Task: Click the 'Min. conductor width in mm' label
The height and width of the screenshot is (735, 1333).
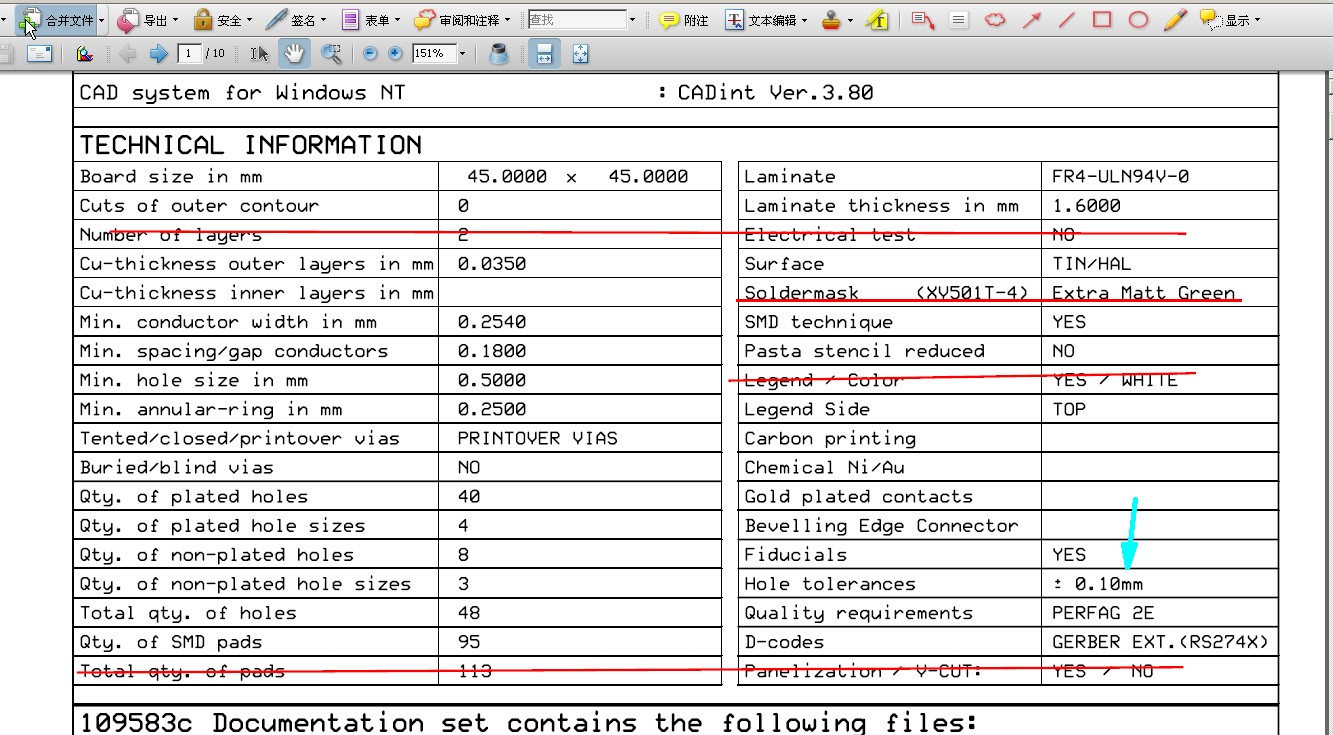Action: (x=228, y=322)
